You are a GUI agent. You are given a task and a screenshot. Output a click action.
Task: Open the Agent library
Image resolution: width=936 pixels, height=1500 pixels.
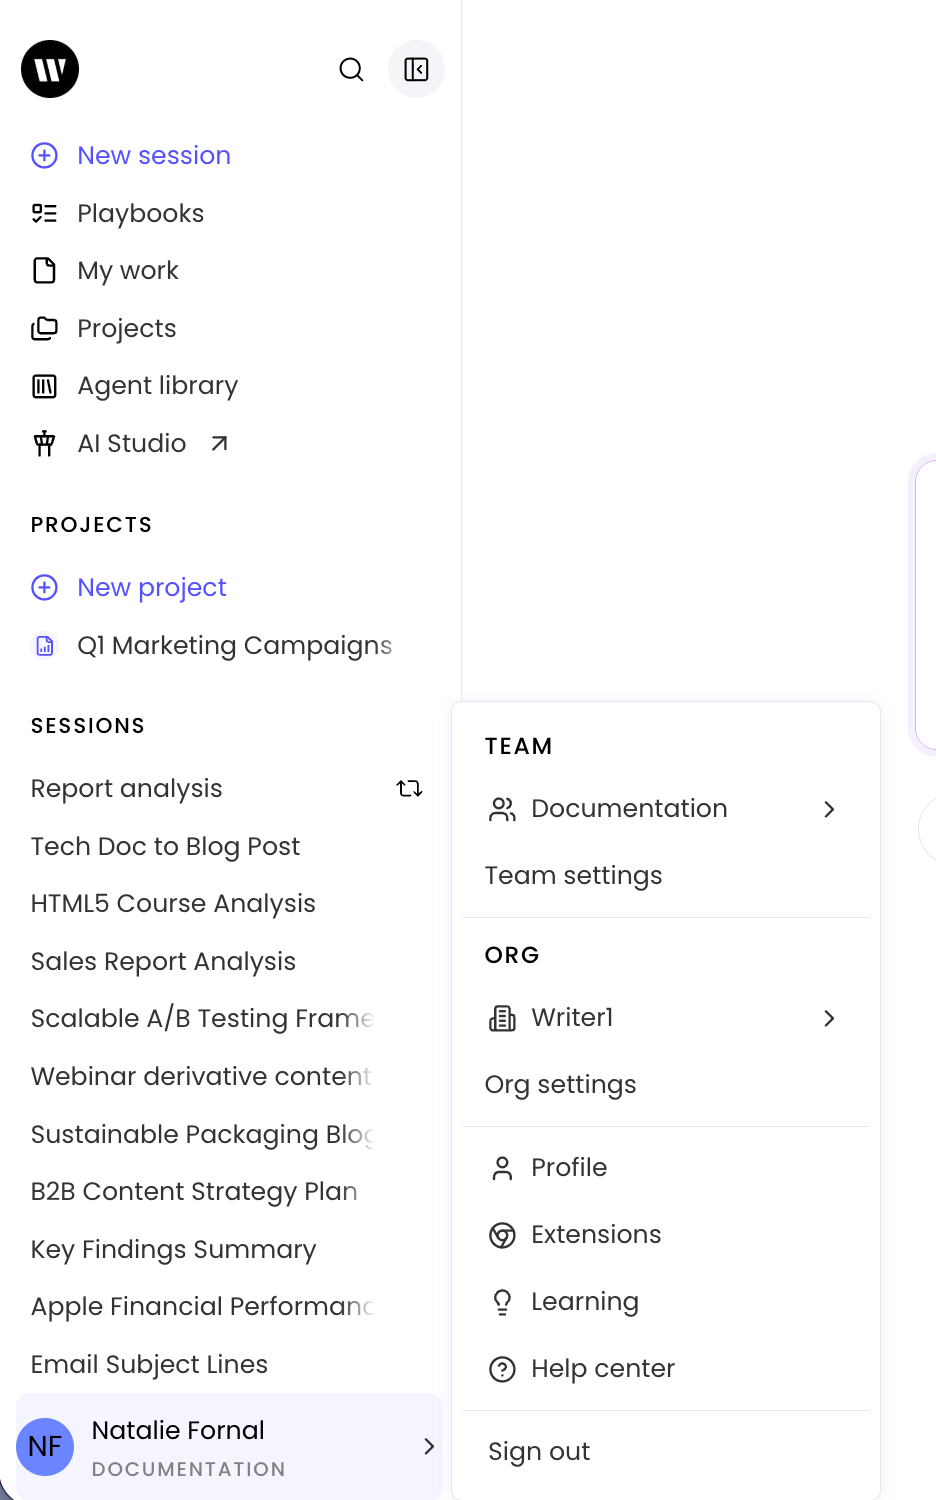[135, 385]
